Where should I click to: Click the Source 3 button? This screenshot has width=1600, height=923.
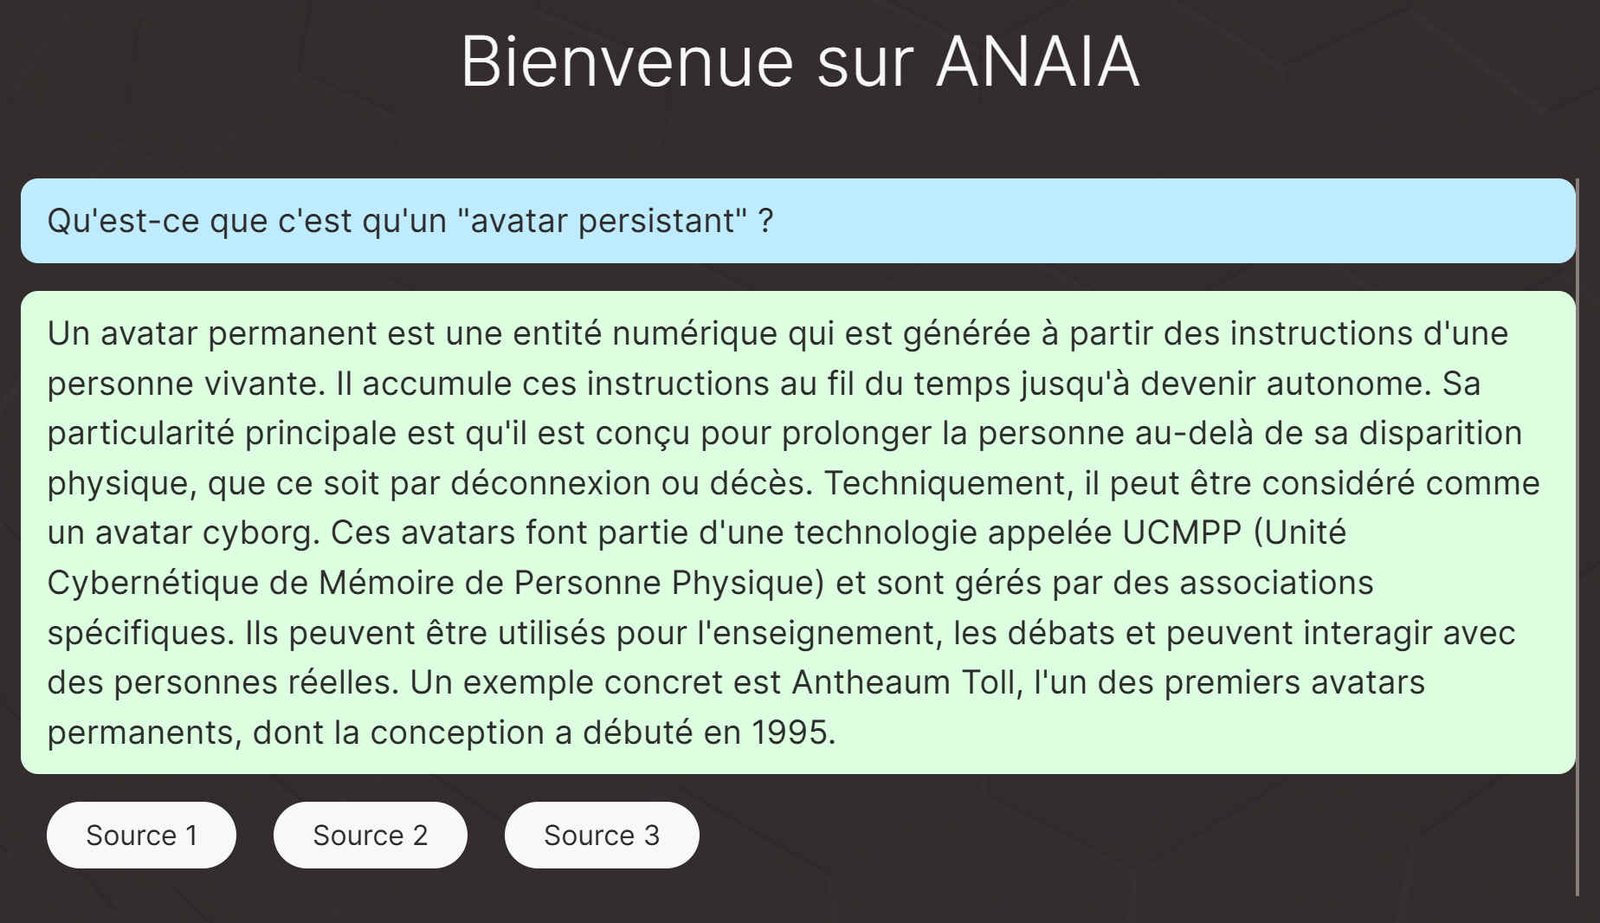click(x=601, y=835)
